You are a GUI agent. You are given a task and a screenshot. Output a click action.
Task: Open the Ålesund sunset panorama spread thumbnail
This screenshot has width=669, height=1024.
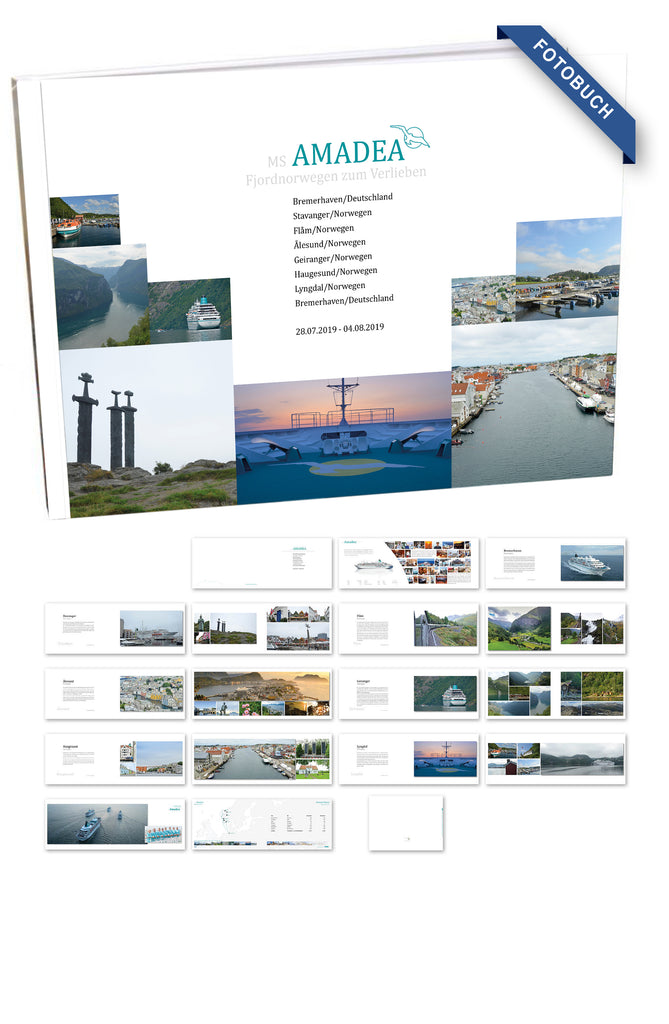click(262, 694)
